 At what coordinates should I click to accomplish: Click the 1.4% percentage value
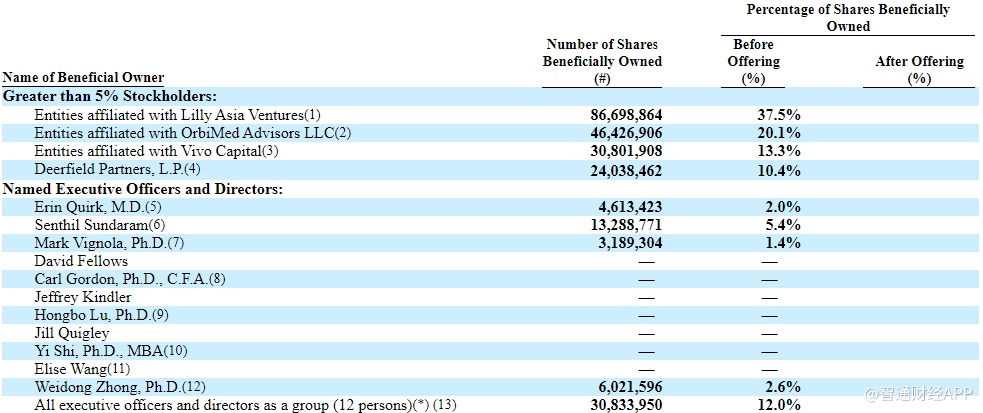tap(782, 243)
